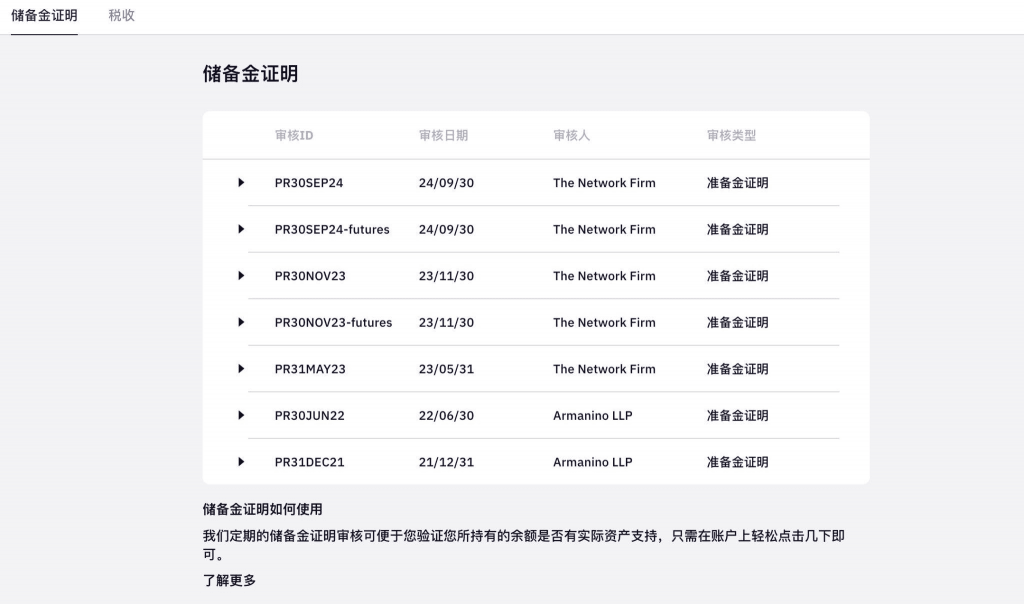Click The Network Firm in PR30SEP24 row
This screenshot has width=1024, height=604.
[604, 183]
